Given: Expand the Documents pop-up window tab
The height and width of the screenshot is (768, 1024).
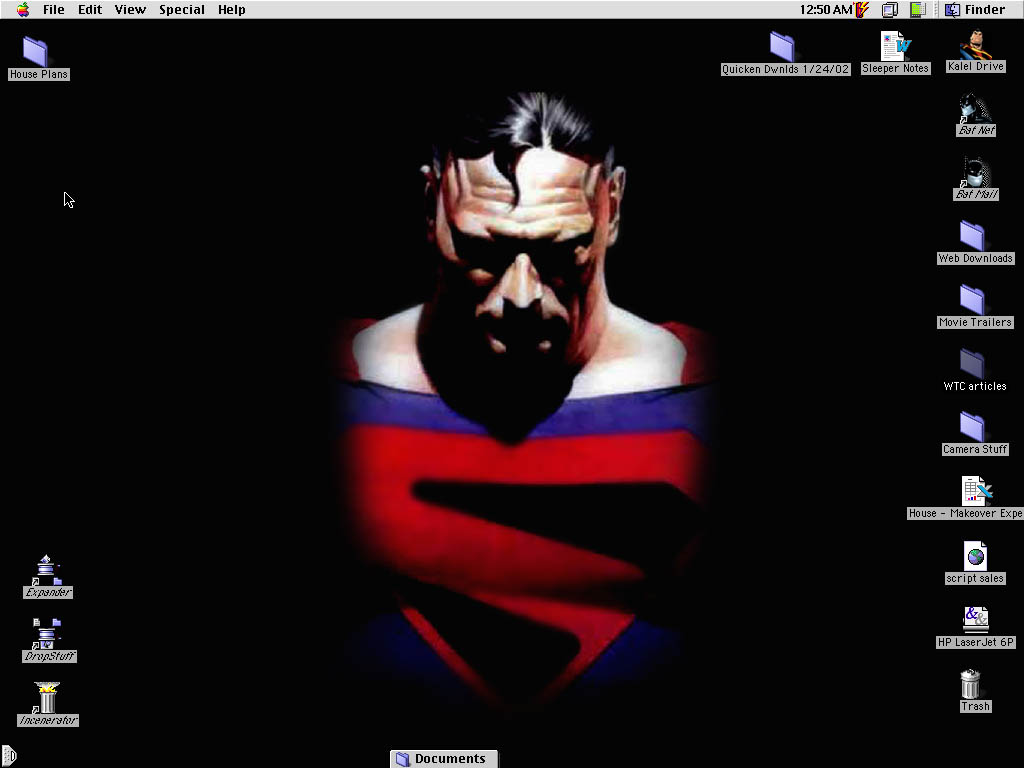Looking at the screenshot, I should 444,759.
